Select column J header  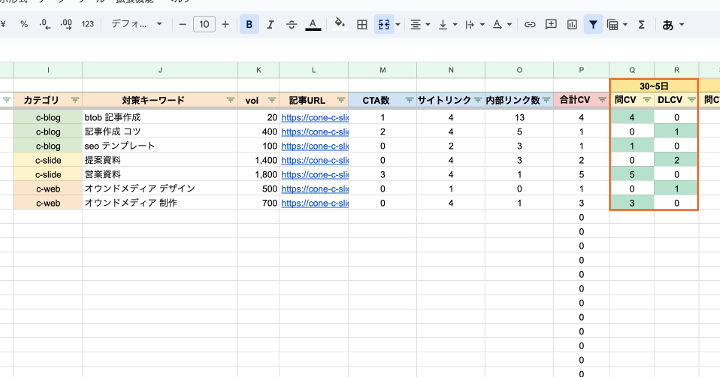pyautogui.click(x=160, y=70)
